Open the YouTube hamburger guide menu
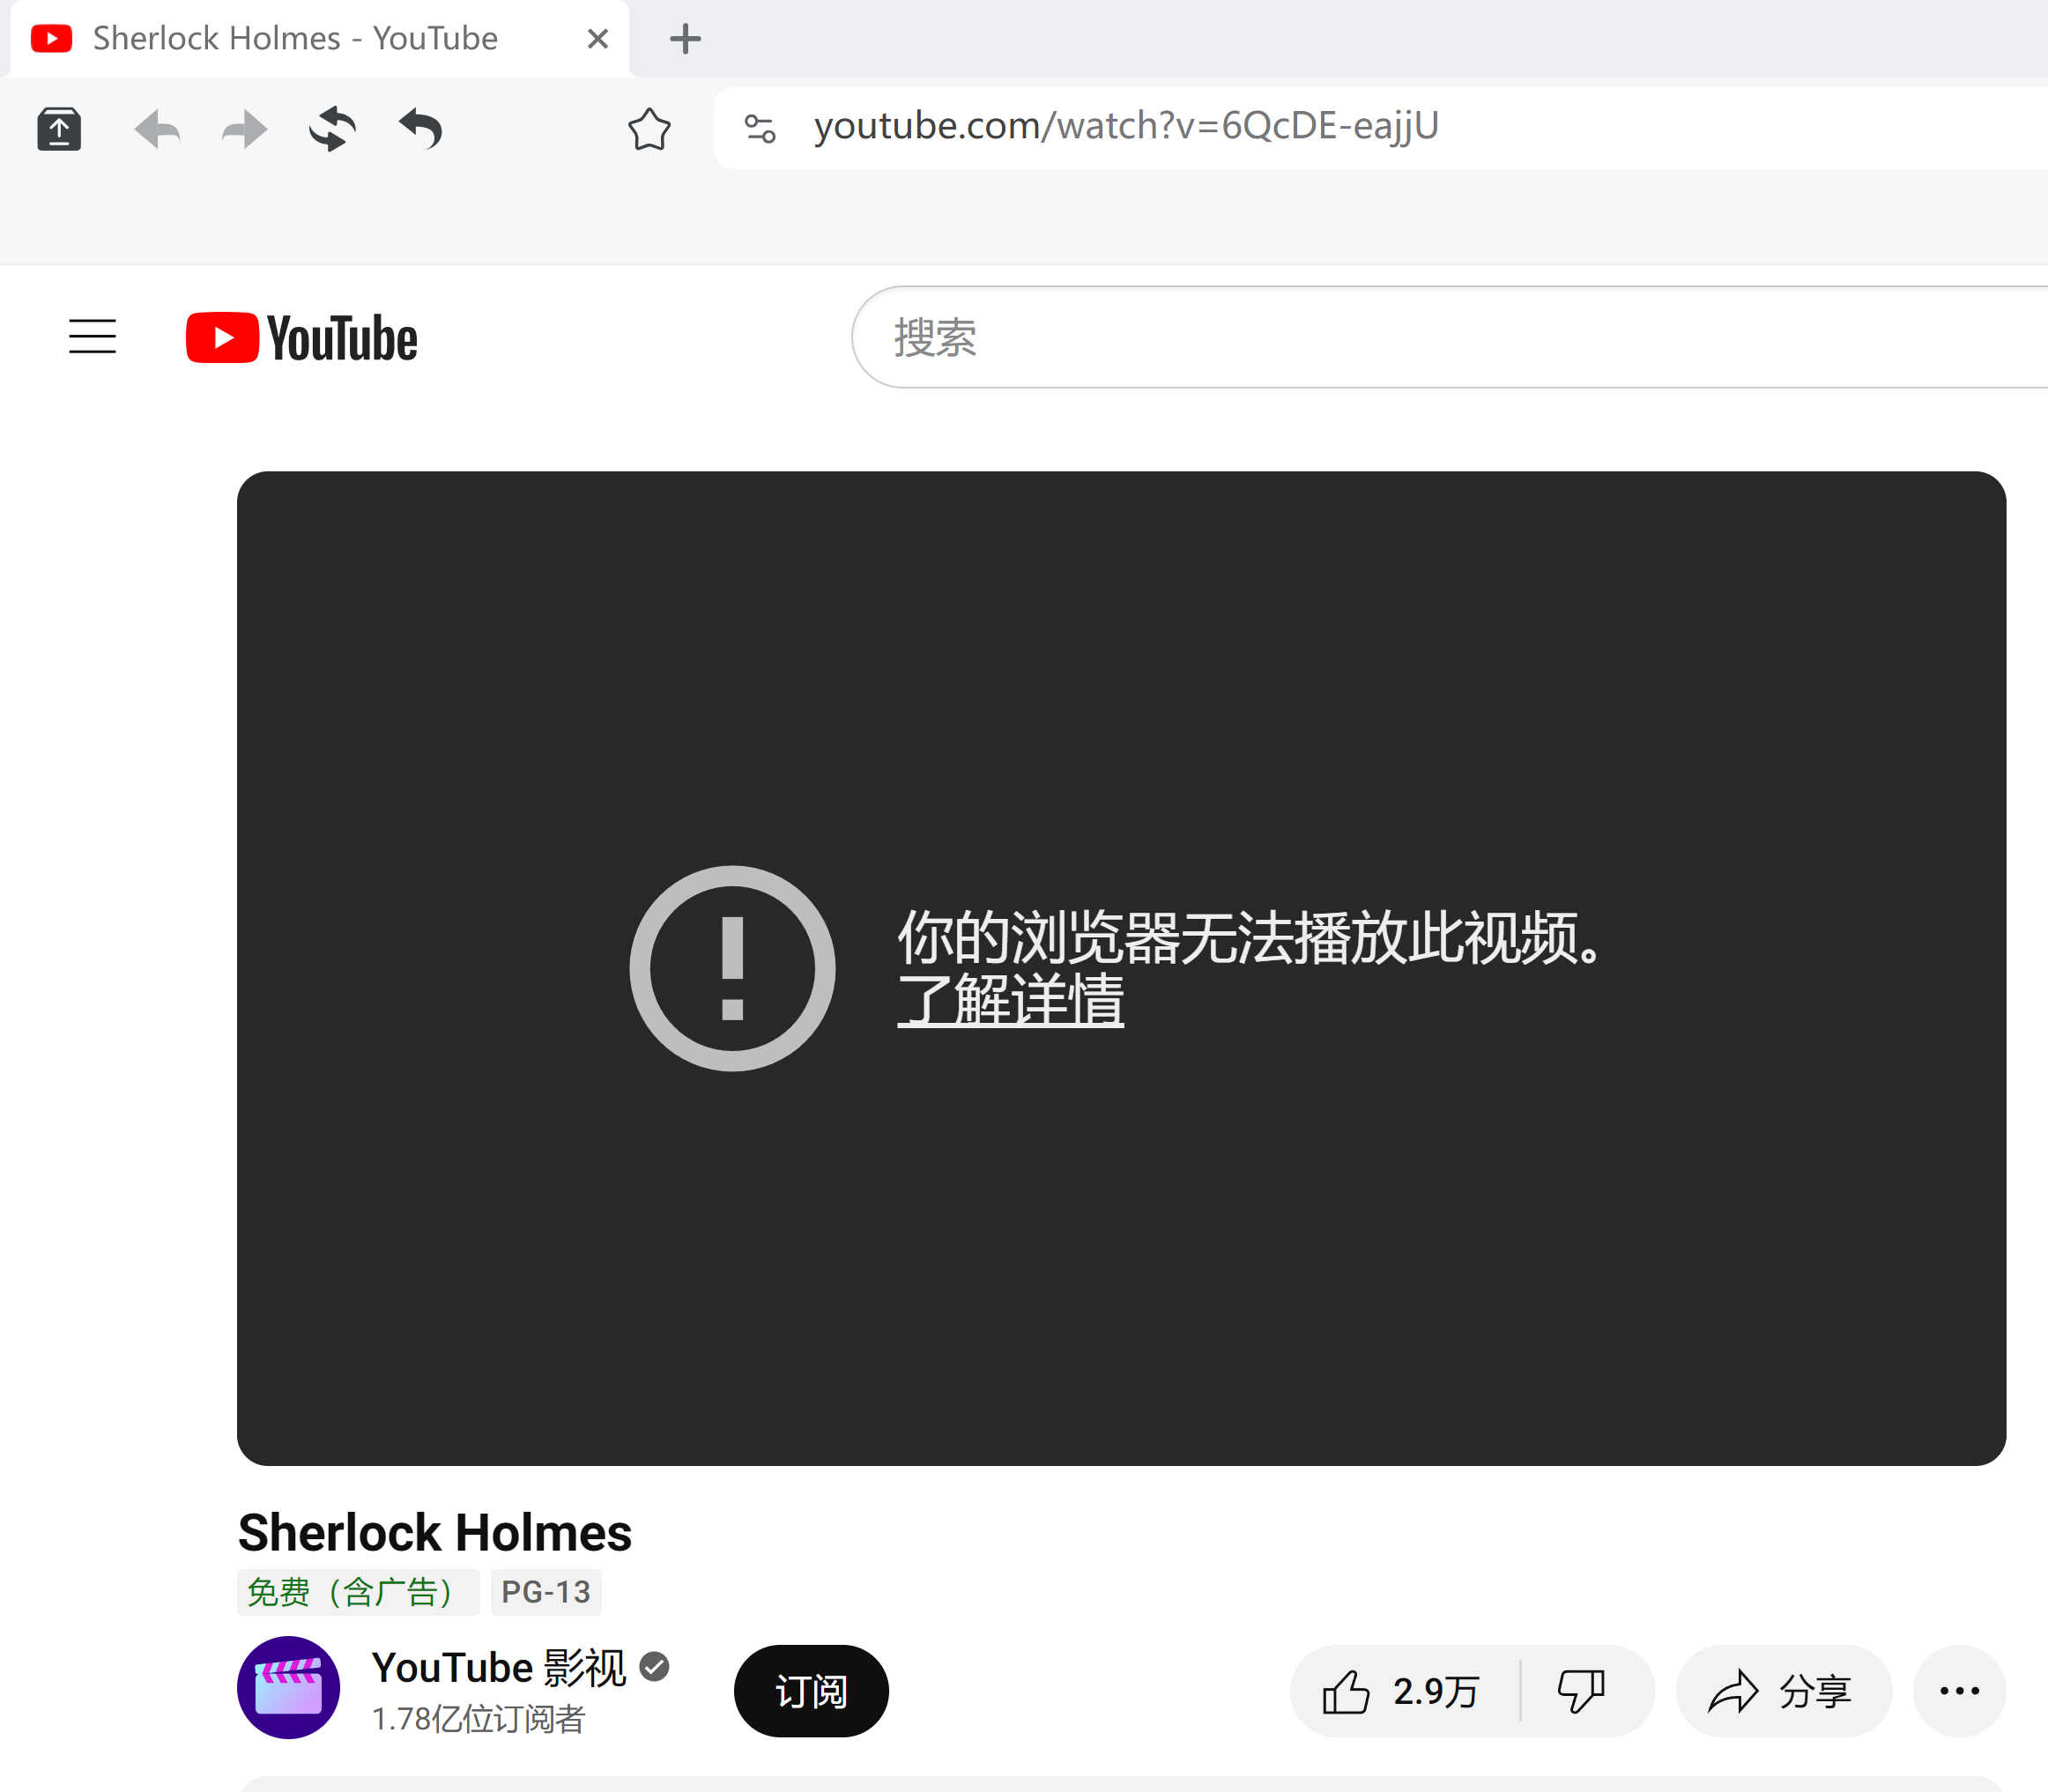Viewport: 2048px width, 1792px height. 92,337
